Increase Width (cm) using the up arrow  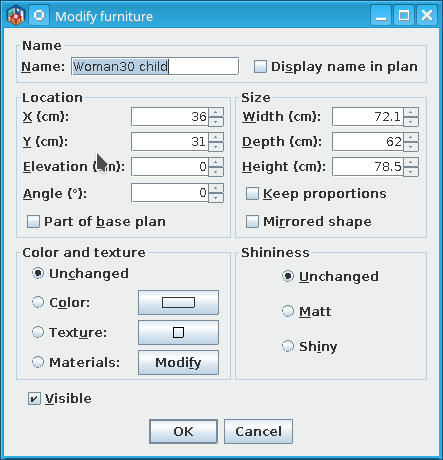tap(411, 112)
